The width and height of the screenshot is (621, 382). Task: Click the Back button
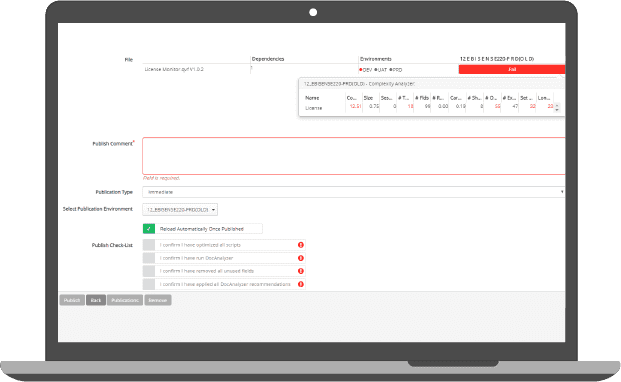(96, 300)
